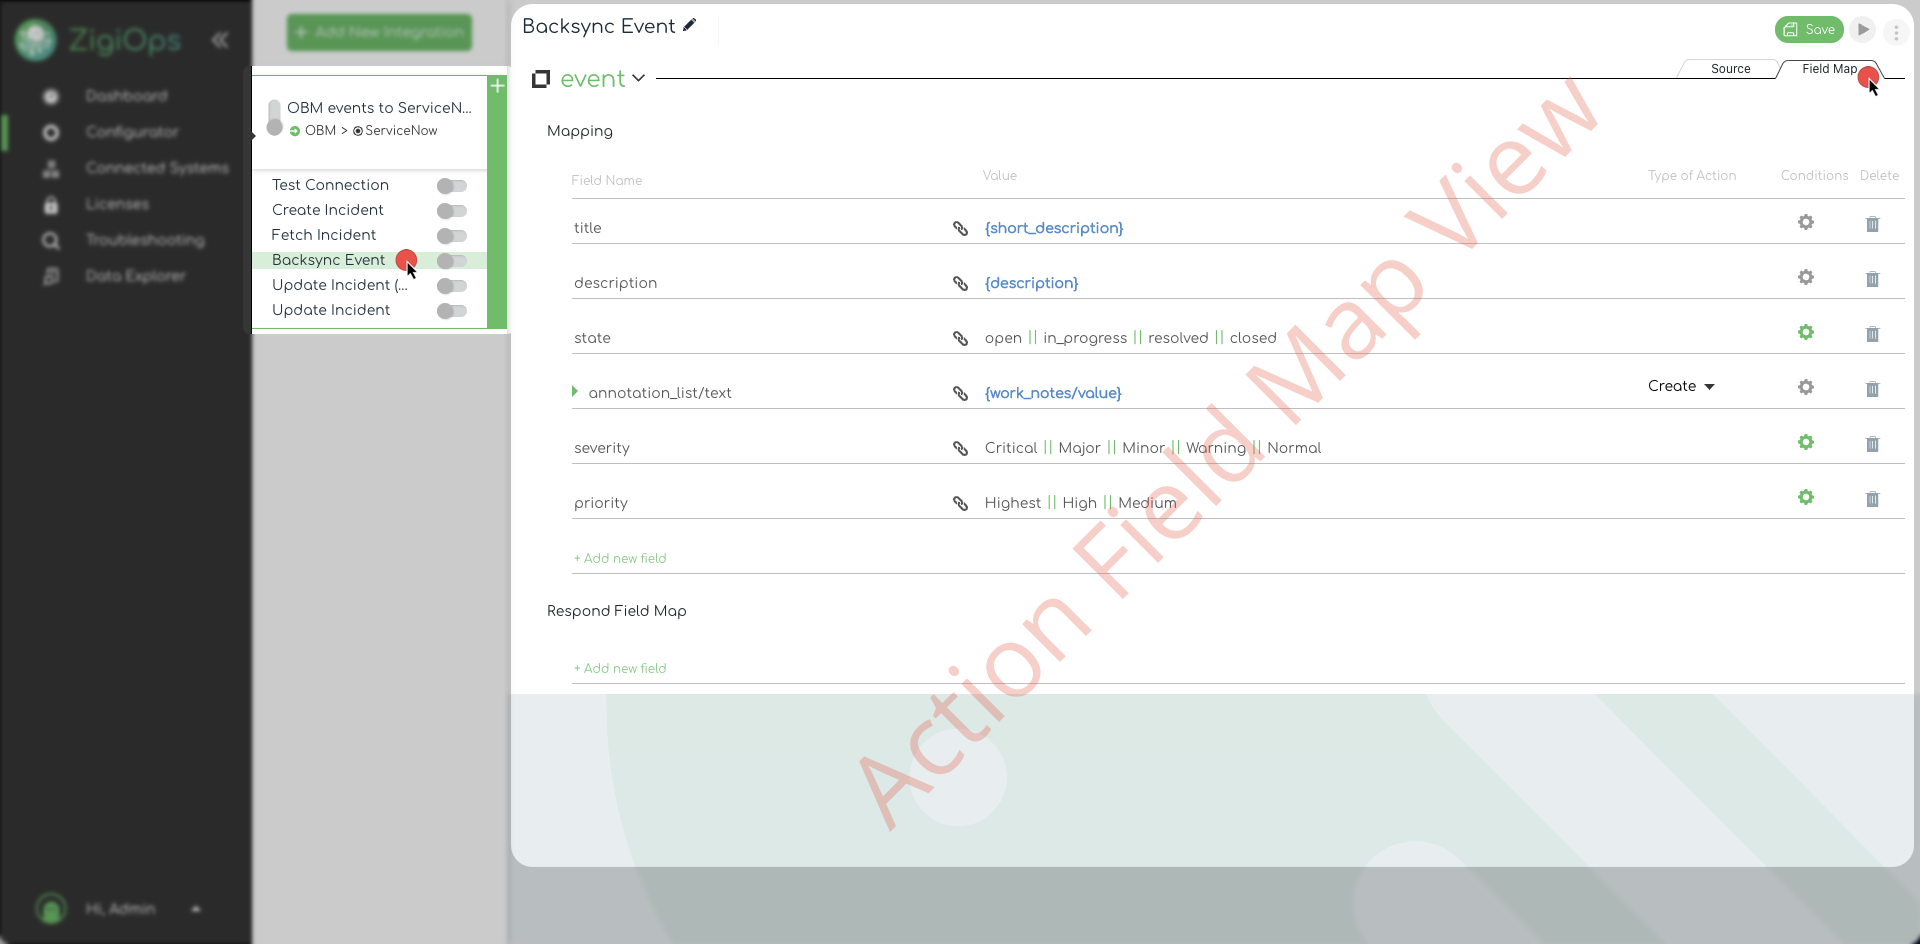
Task: Expand the event entity dropdown
Action: (638, 78)
